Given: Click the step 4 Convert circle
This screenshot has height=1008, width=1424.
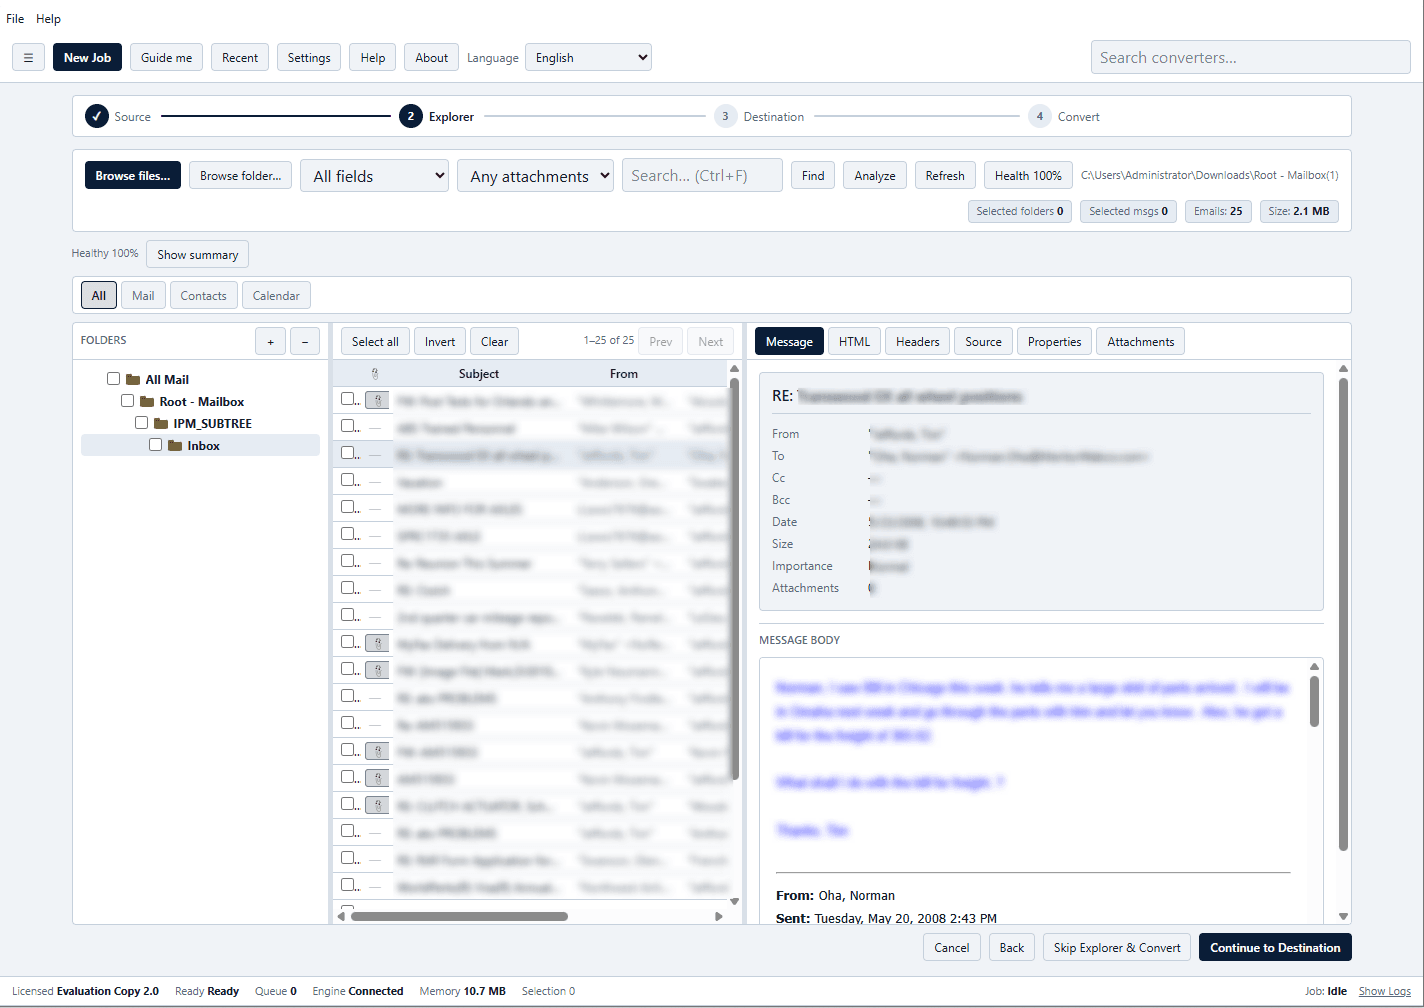Looking at the screenshot, I should (x=1040, y=117).
